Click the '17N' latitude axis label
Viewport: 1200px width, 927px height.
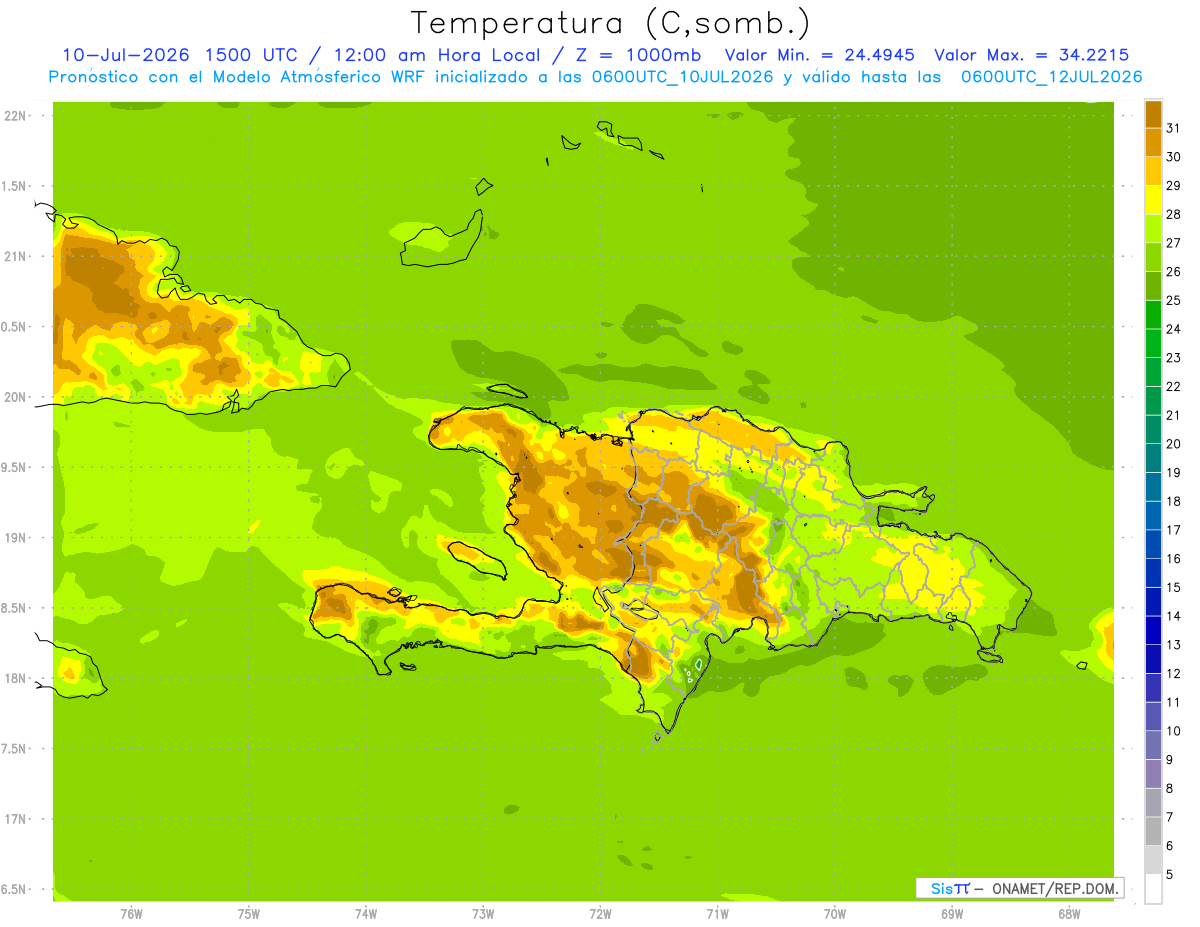[x=16, y=819]
